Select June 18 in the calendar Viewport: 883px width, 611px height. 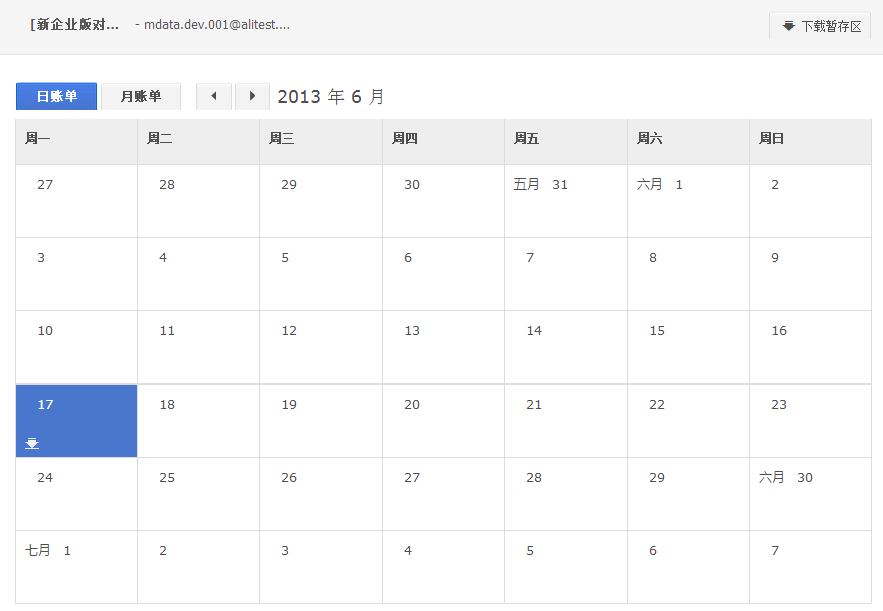[x=199, y=421]
